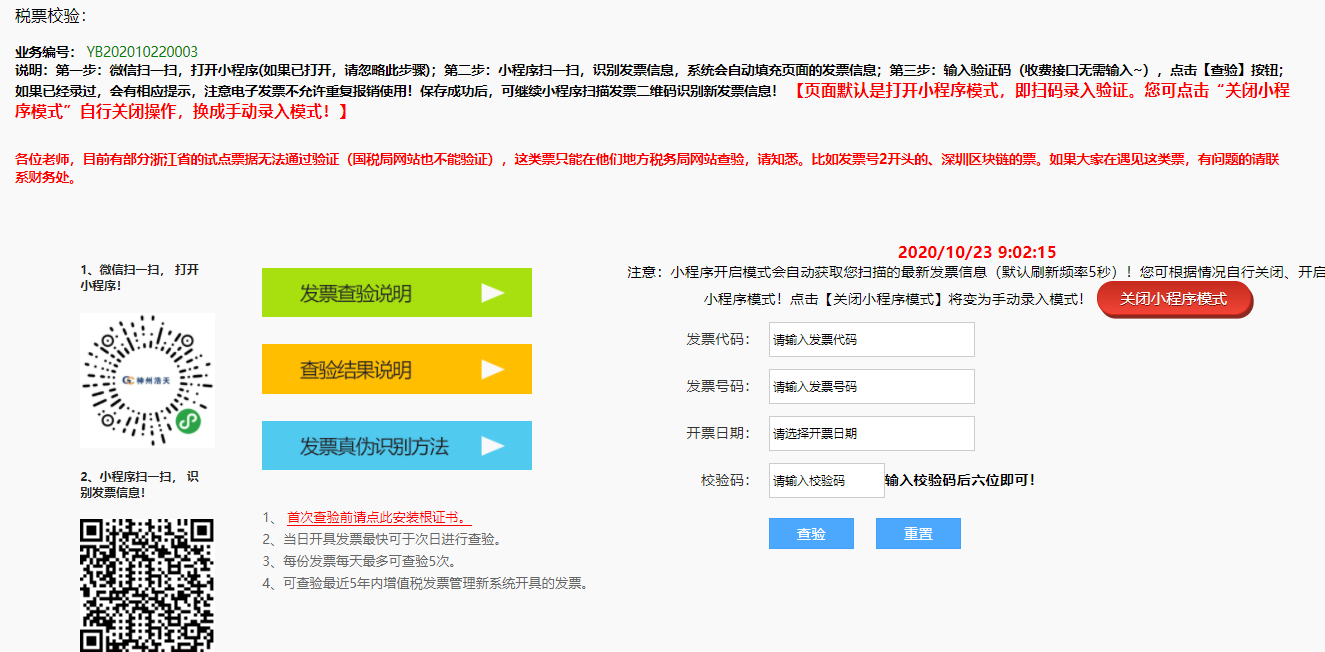Image resolution: width=1325 pixels, height=652 pixels.
Task: Focus the 发票代码 input field
Action: pyautogui.click(x=871, y=340)
